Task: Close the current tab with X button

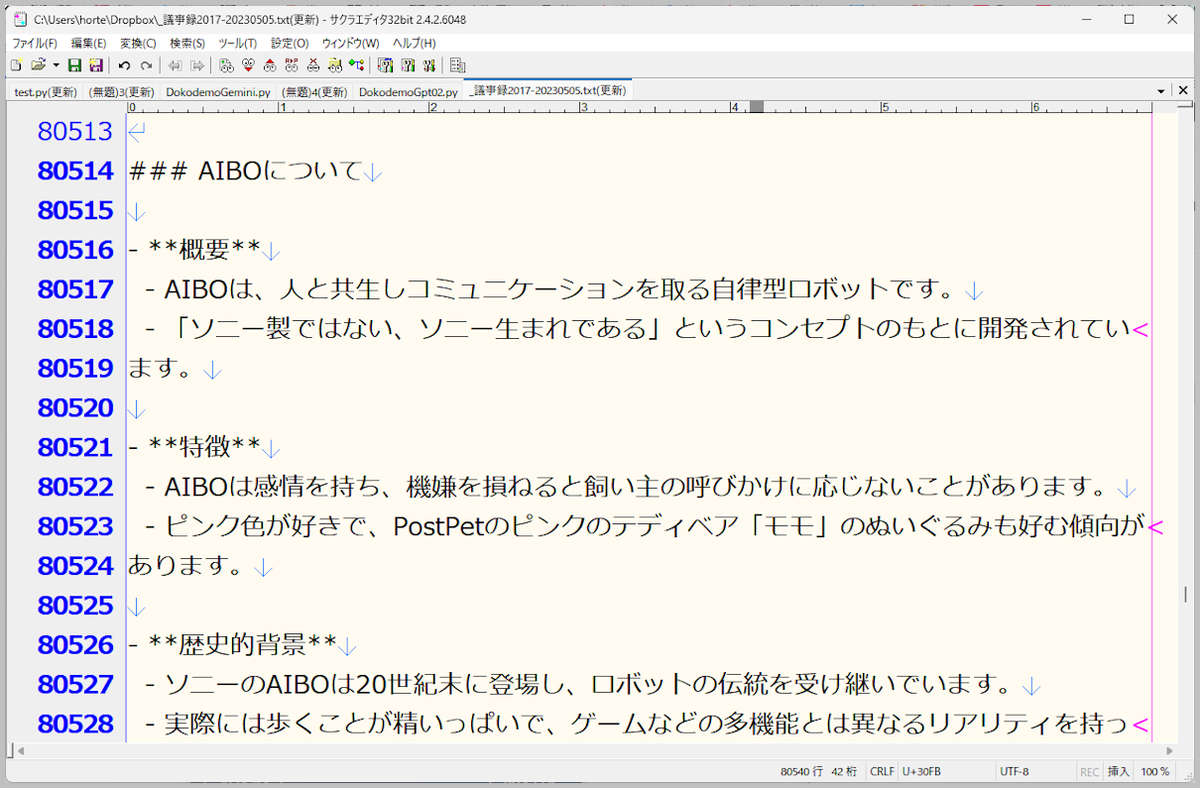Action: 1184,91
